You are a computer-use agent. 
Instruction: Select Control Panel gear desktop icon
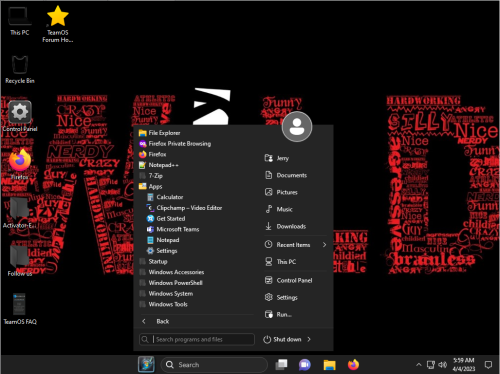[x=20, y=116]
